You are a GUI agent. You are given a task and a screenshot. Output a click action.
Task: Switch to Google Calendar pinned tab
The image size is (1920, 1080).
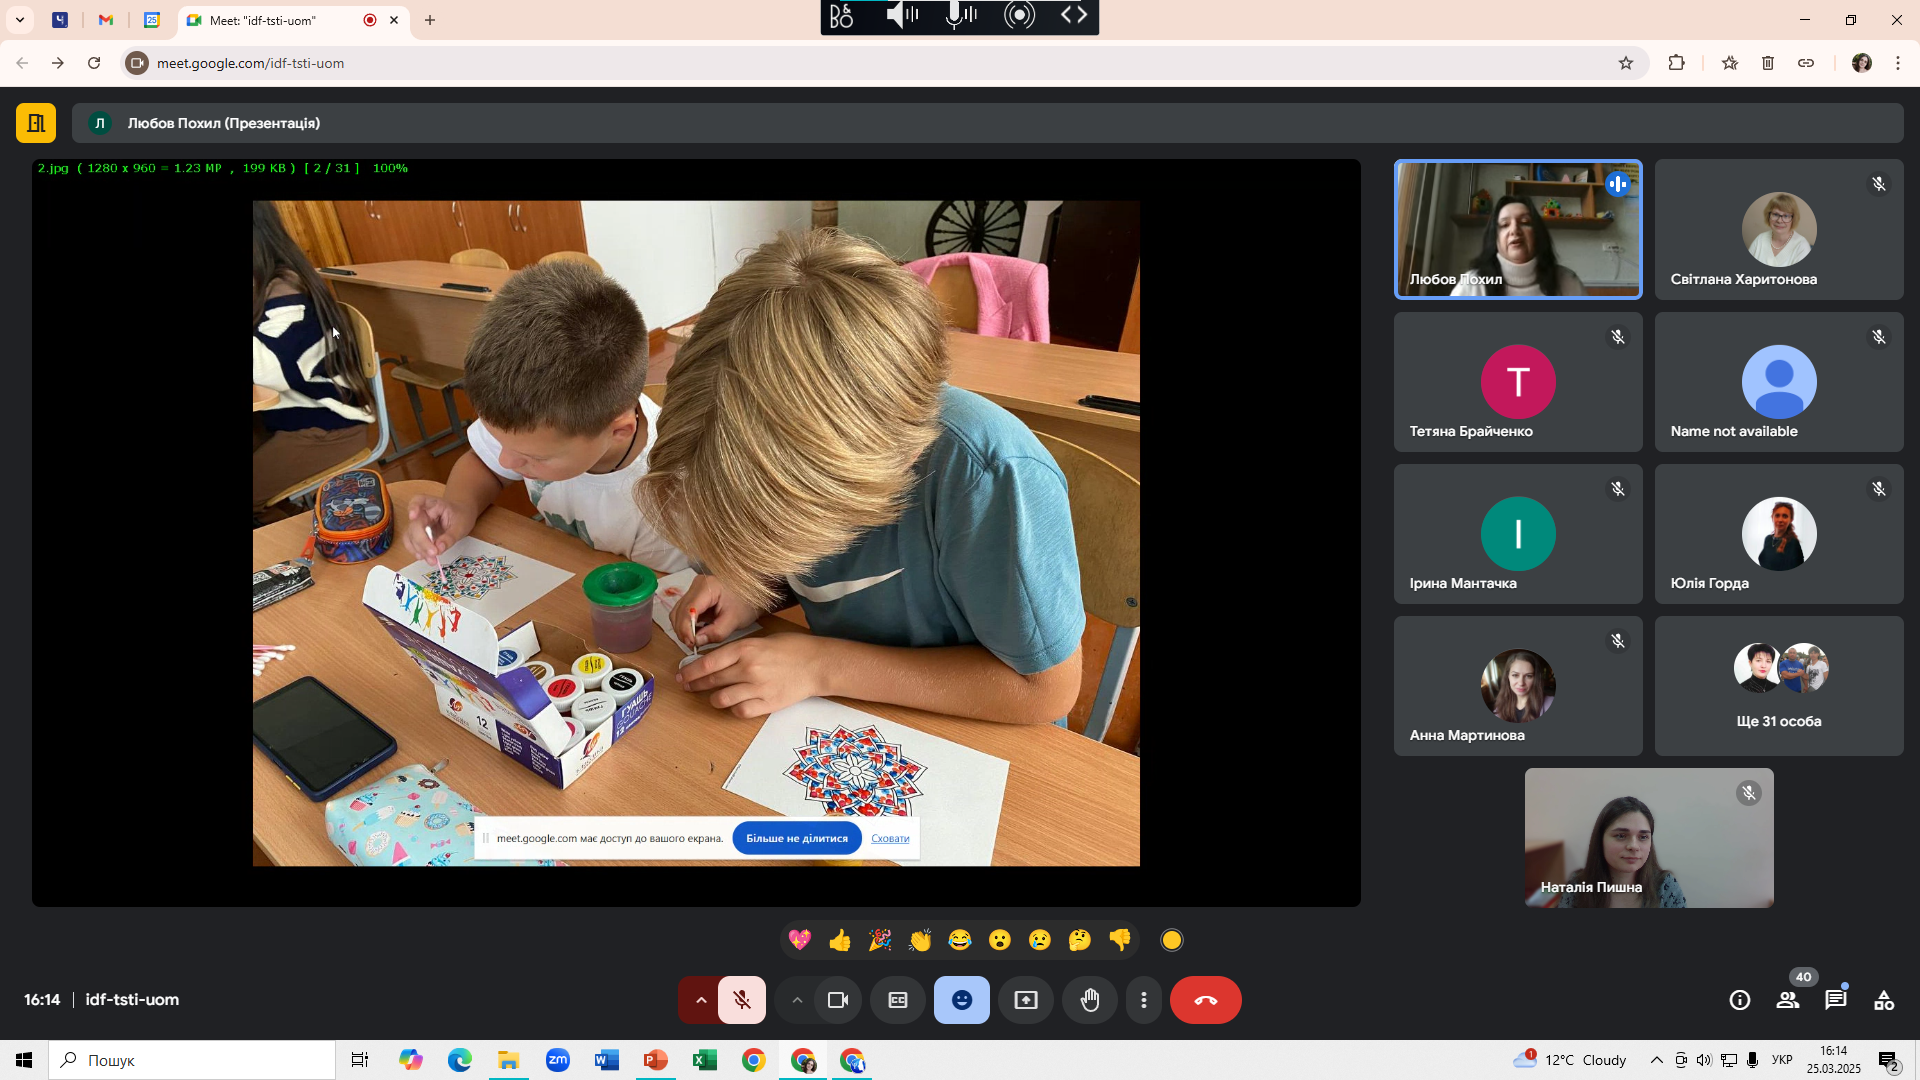pyautogui.click(x=152, y=20)
